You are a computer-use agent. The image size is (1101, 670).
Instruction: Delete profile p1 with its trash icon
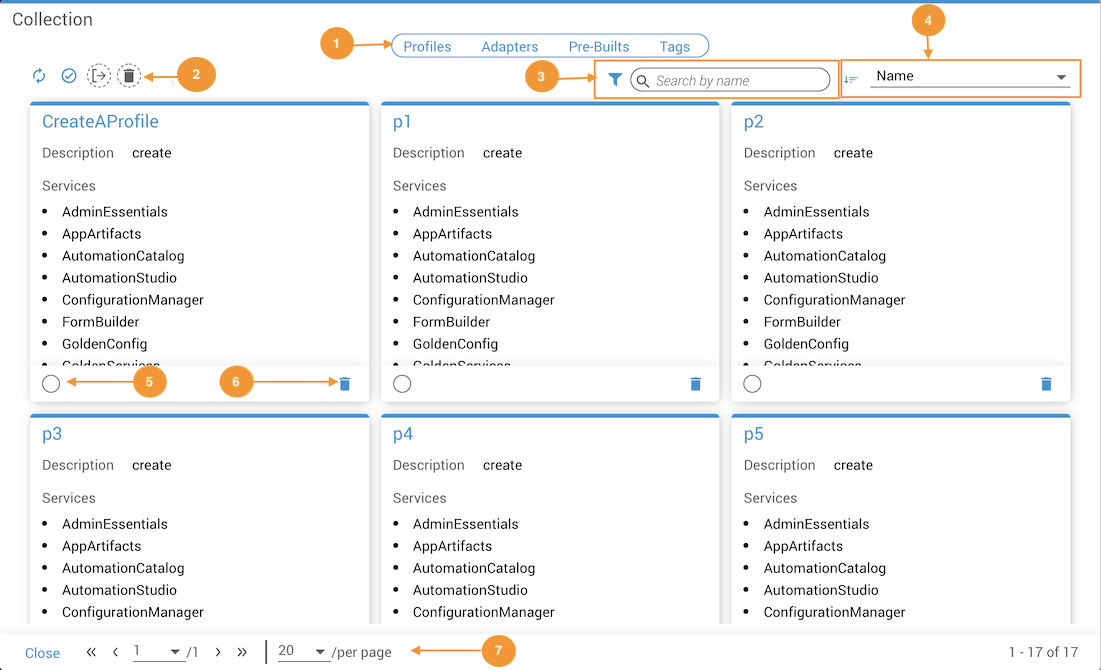click(696, 384)
